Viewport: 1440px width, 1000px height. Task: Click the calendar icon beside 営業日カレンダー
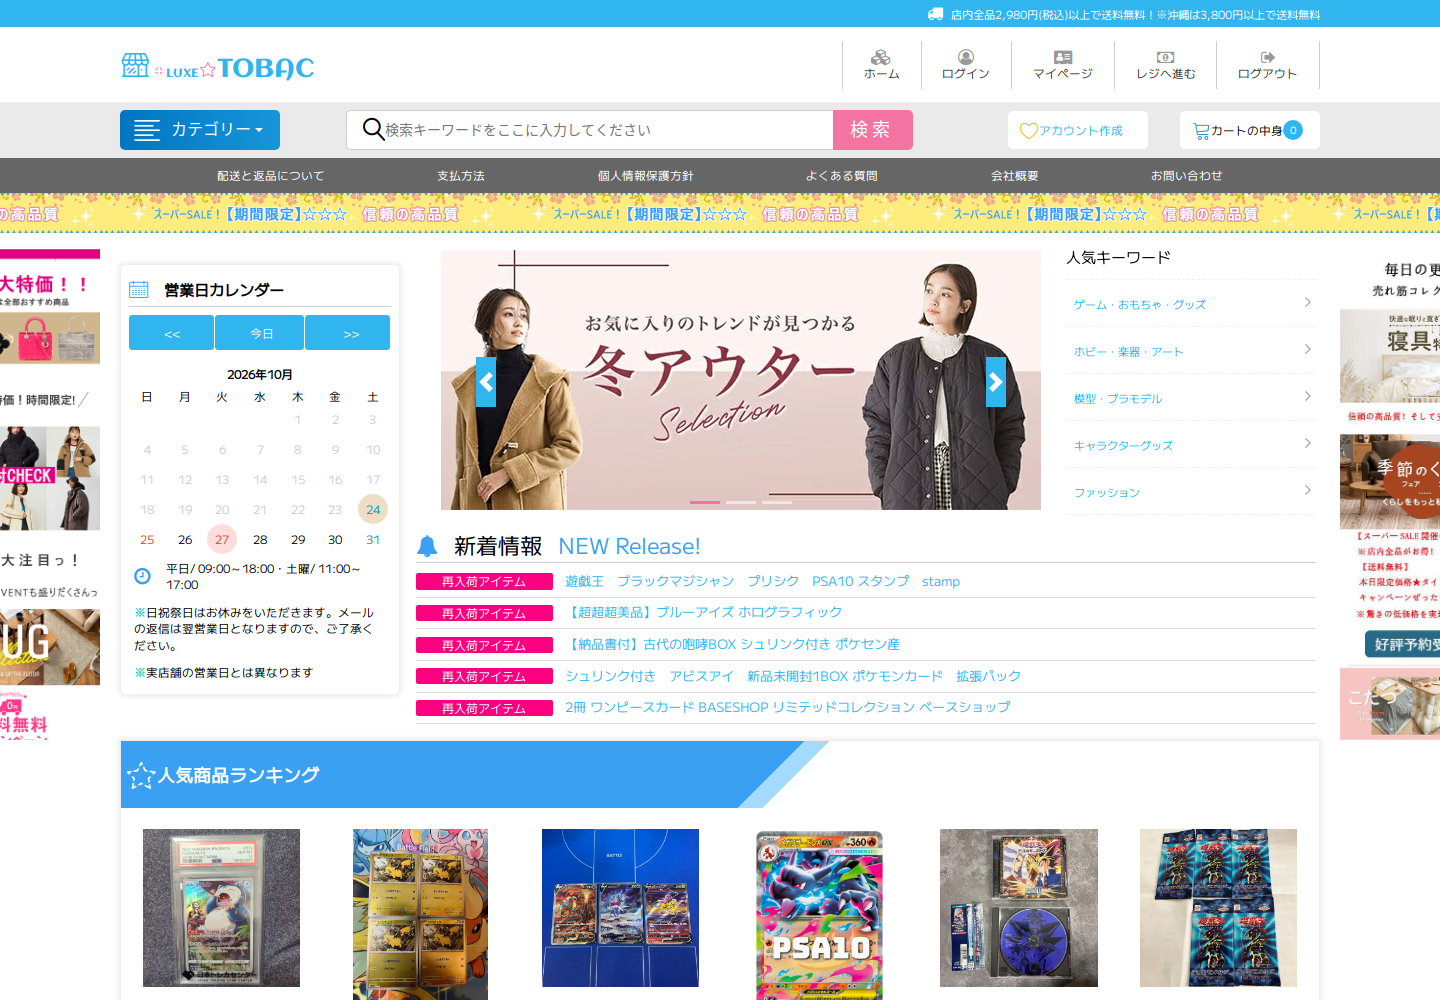pos(139,290)
